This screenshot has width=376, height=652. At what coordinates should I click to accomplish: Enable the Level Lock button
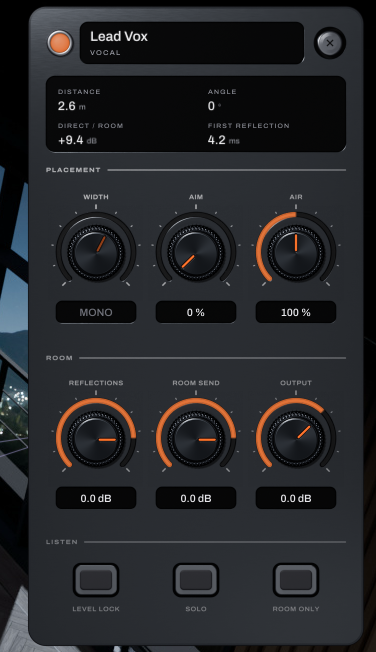tap(96, 580)
